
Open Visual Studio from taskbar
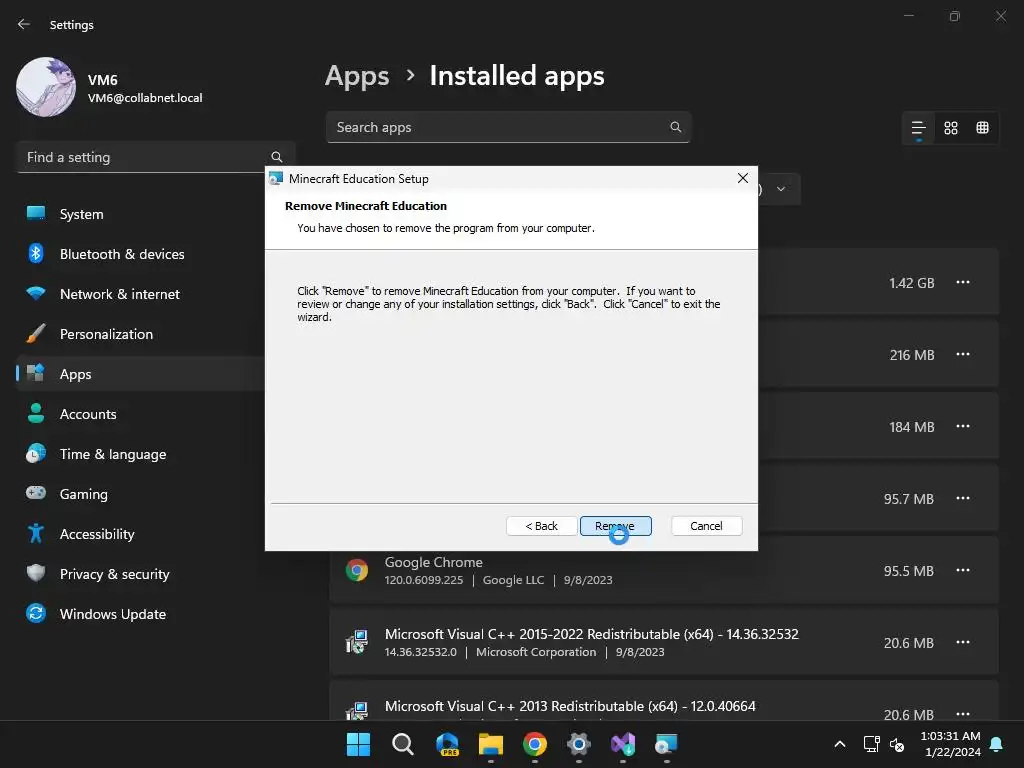coord(622,744)
